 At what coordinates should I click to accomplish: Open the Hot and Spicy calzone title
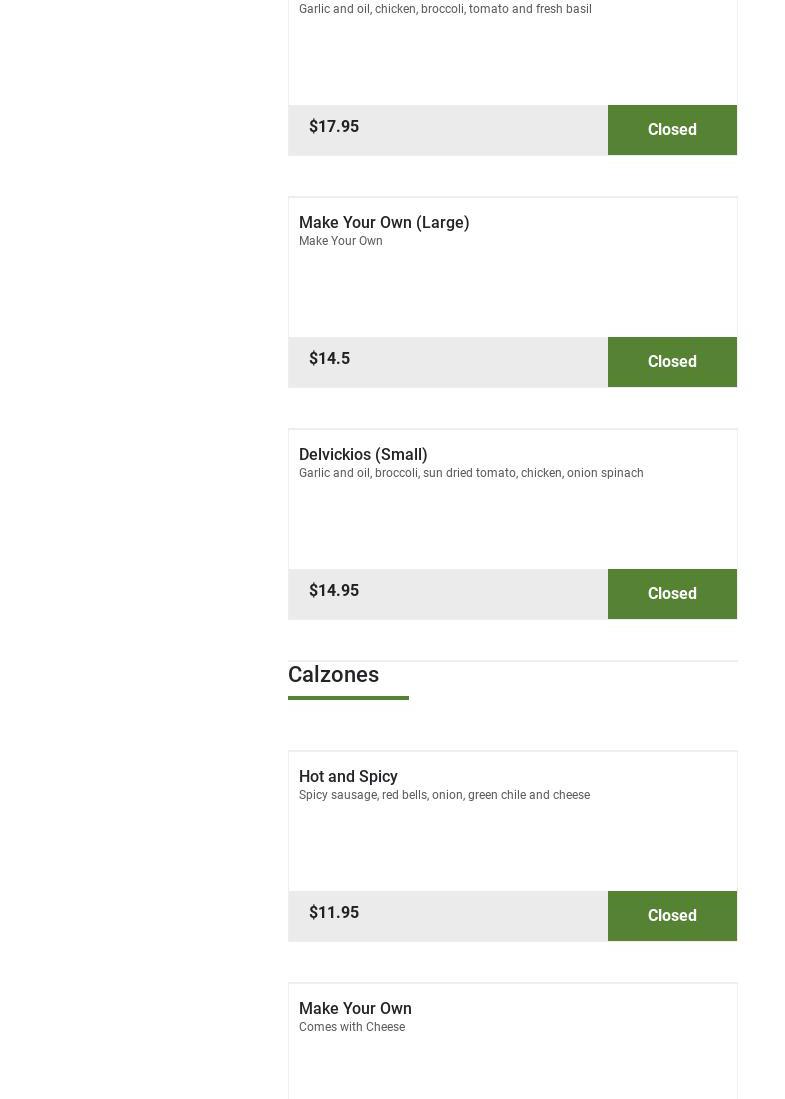click(x=348, y=777)
